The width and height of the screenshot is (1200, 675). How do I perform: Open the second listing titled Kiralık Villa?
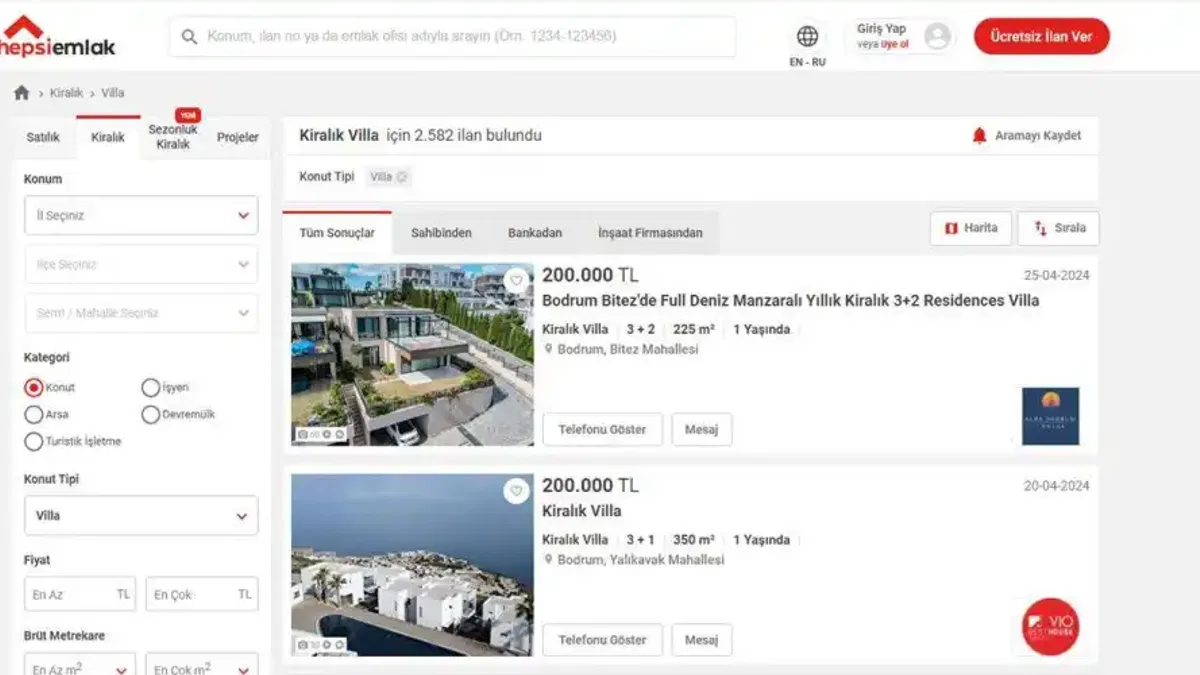[582, 511]
